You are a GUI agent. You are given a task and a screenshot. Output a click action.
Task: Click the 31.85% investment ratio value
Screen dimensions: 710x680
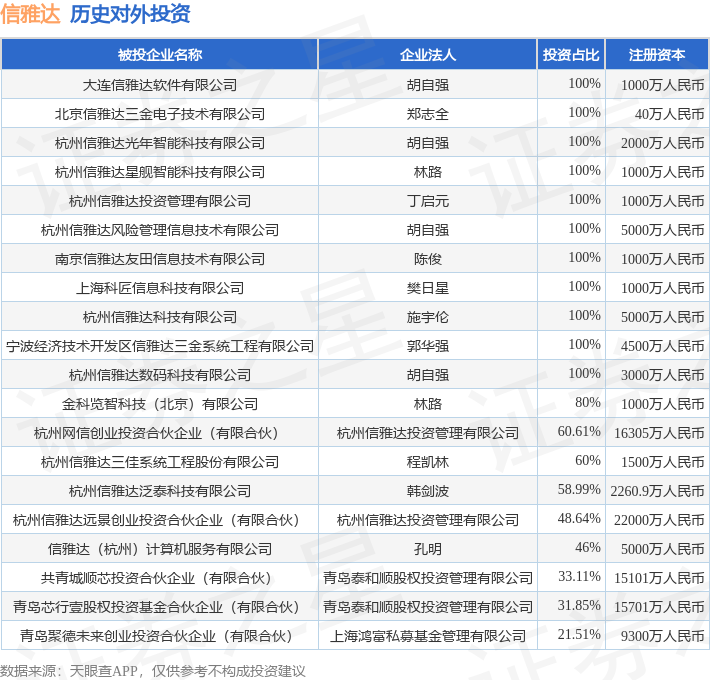[579, 605]
